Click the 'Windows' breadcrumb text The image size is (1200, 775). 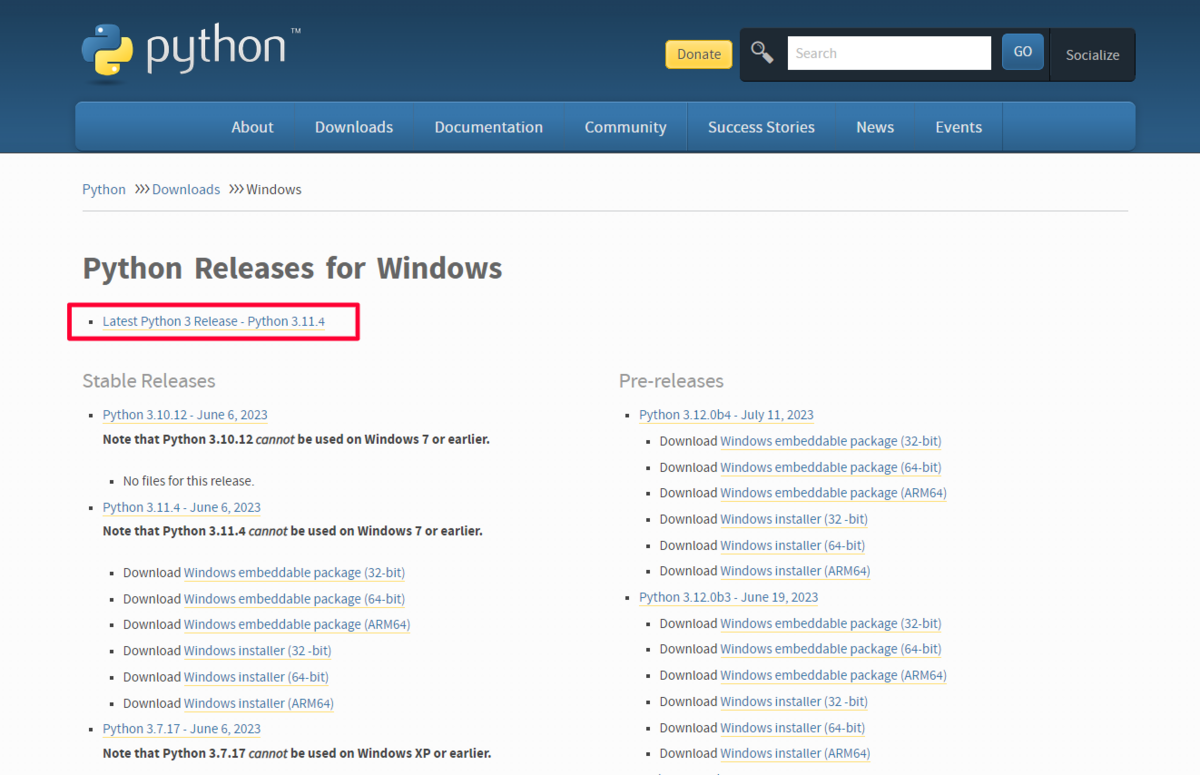(x=274, y=189)
